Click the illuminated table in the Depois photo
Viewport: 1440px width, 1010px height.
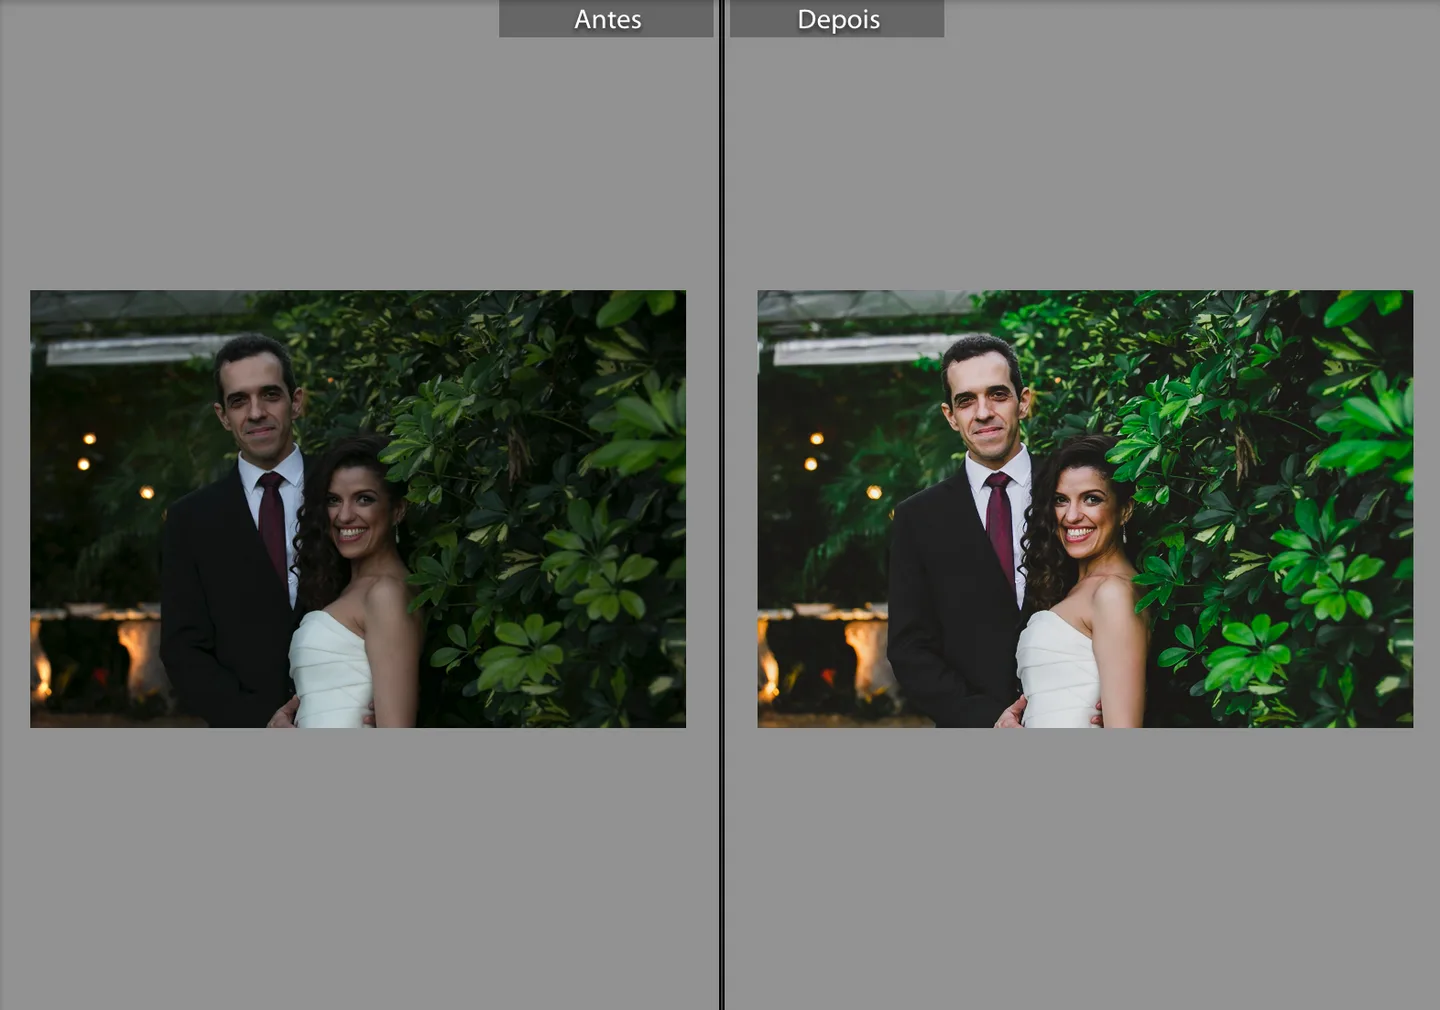point(823,650)
